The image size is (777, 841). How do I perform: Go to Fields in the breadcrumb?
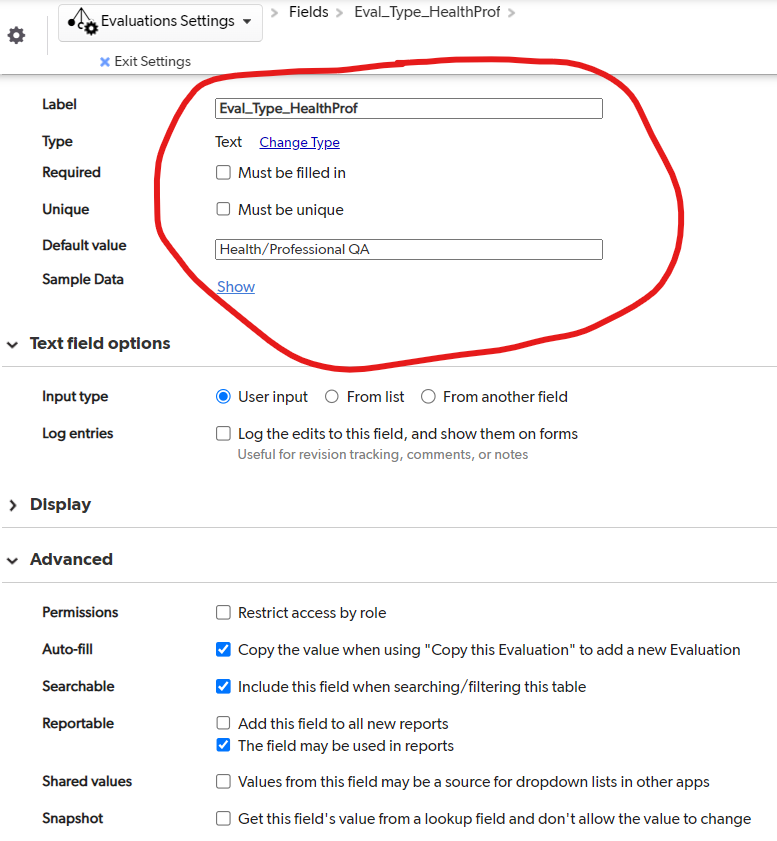308,12
